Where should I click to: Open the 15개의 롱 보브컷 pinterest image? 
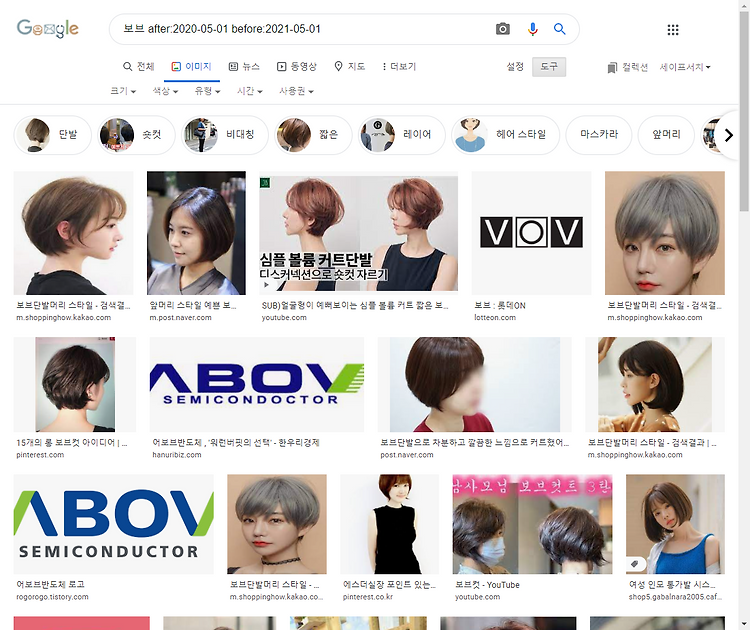[75, 385]
